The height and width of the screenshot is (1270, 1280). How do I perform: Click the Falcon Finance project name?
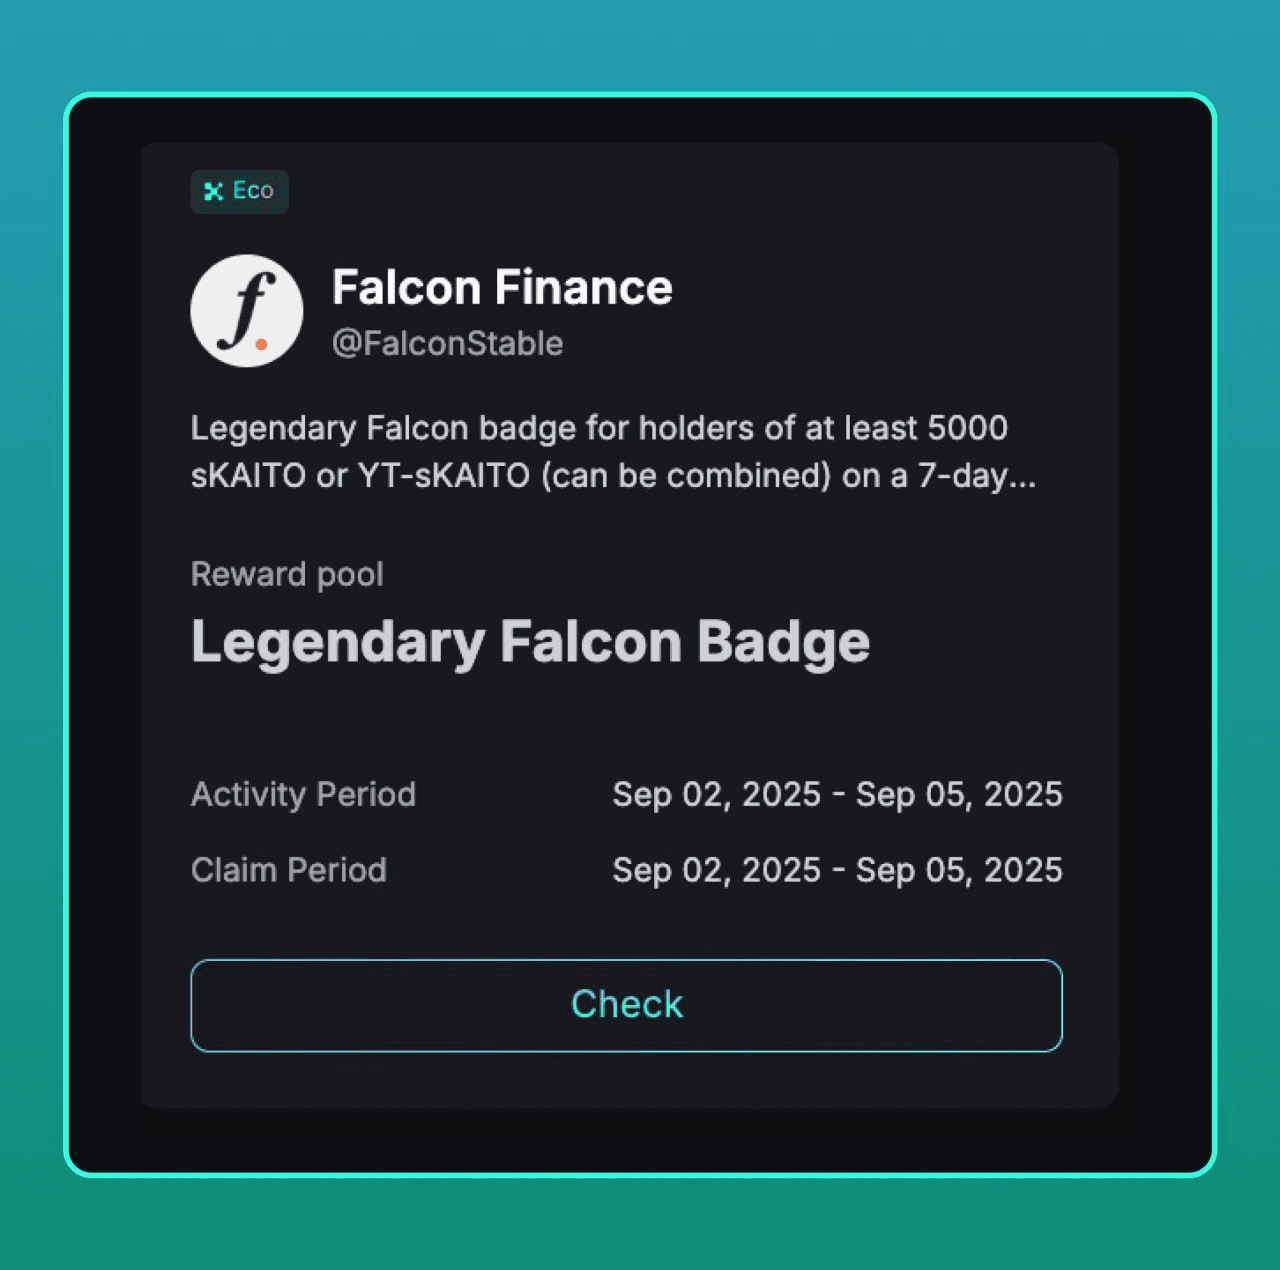[502, 288]
